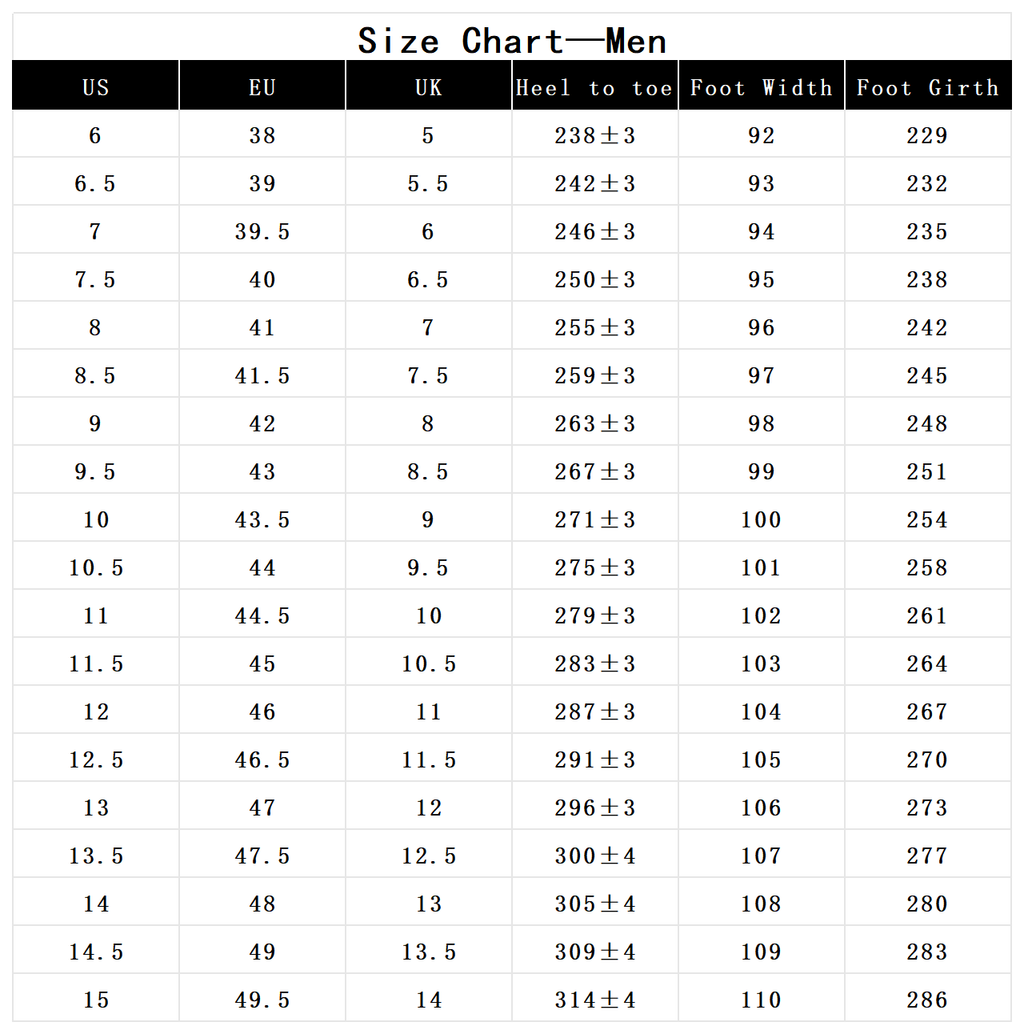Select the UK size 7.5 cell
The width and height of the screenshot is (1024, 1034).
point(429,375)
